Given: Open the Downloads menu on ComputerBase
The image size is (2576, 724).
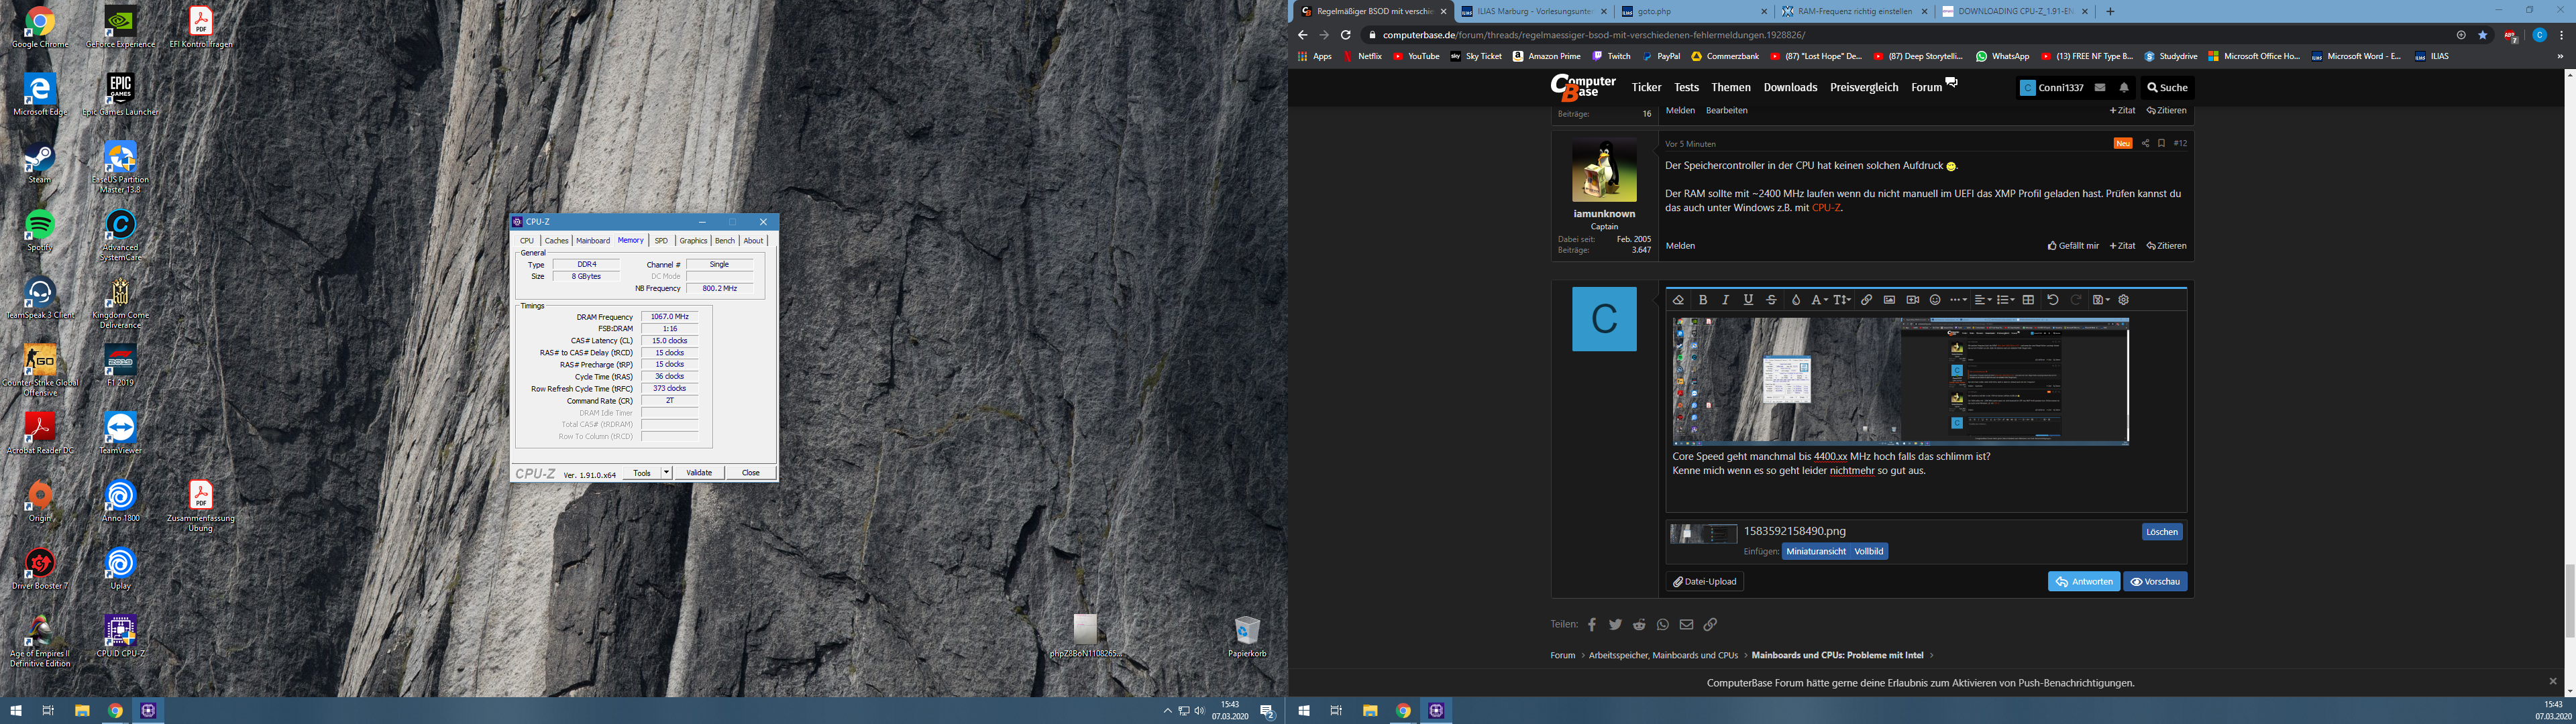Looking at the screenshot, I should [1790, 88].
